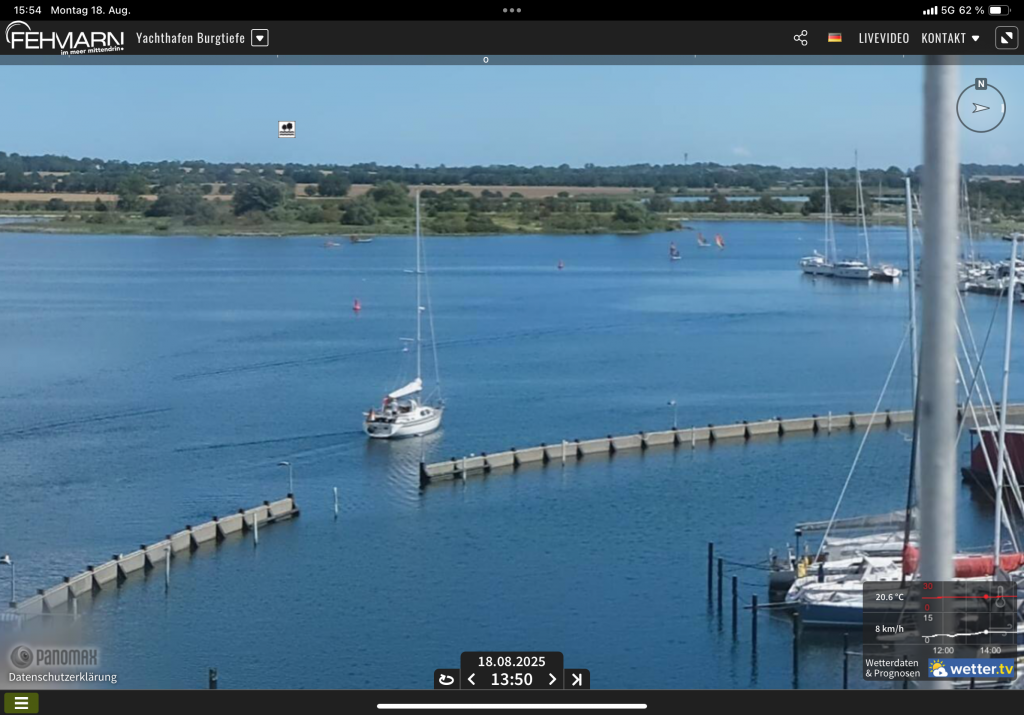Open the Datenschutzerklärung link
The image size is (1024, 715).
pos(62,677)
